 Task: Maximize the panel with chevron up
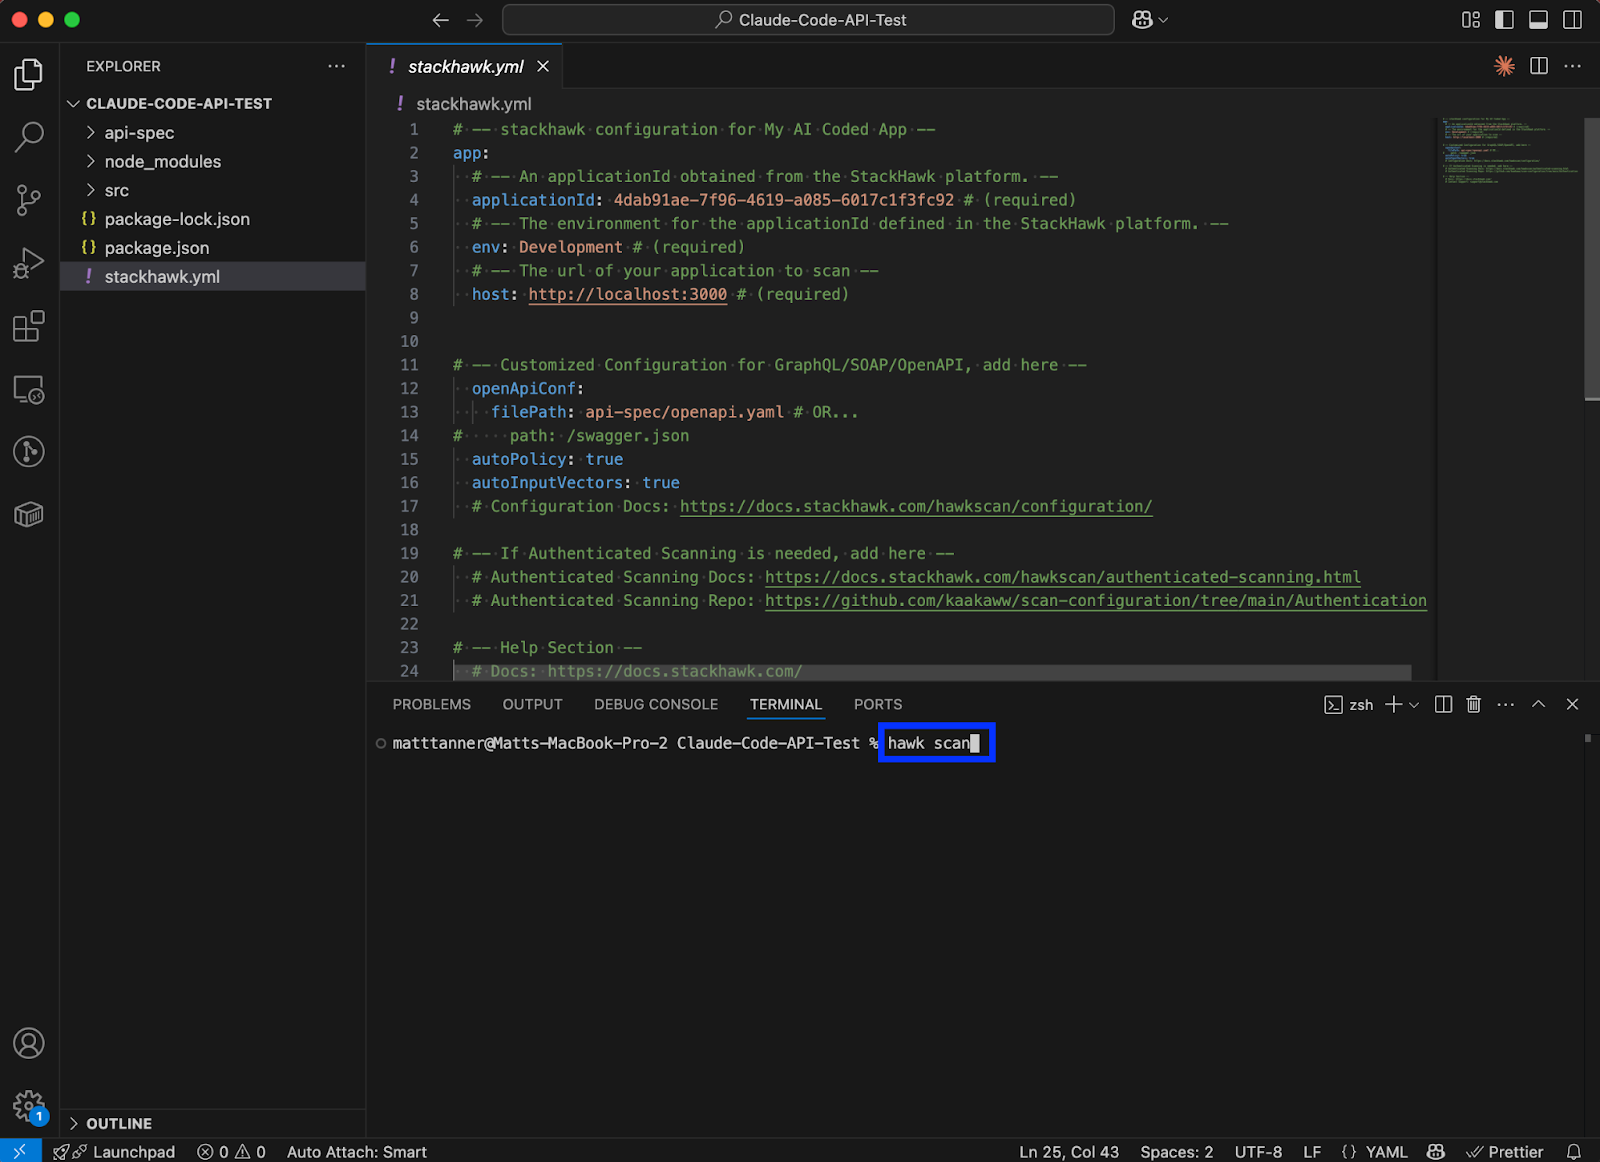pos(1539,705)
